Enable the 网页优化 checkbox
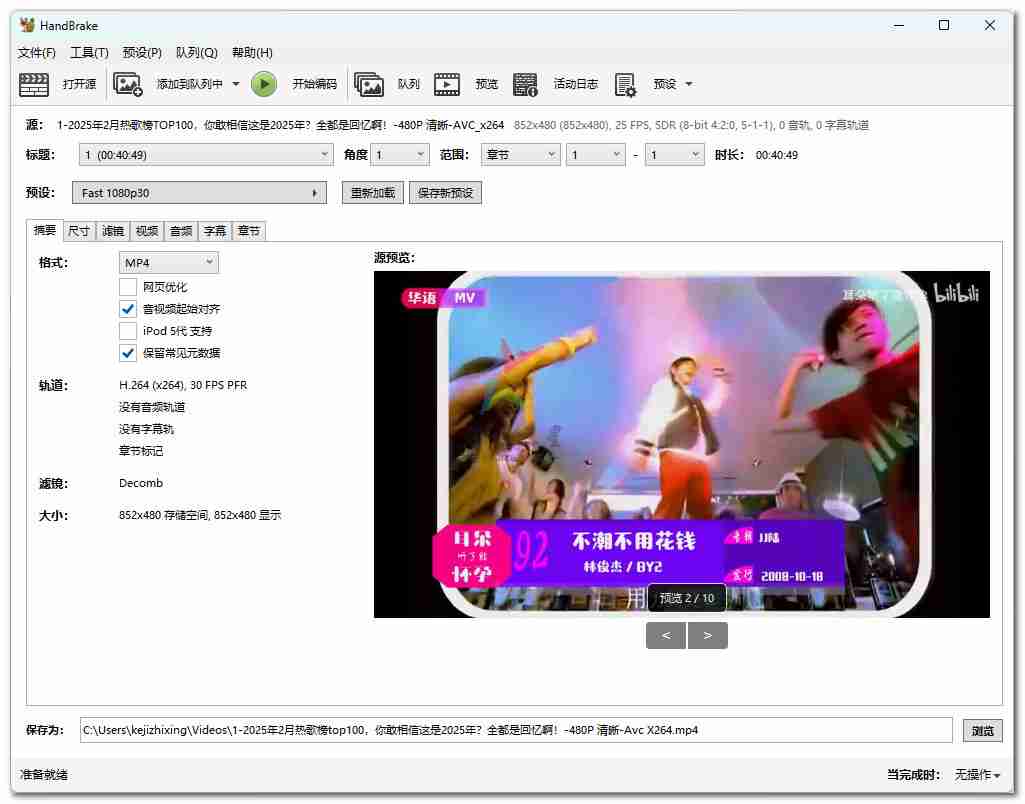This screenshot has width=1025, height=804. 128,287
